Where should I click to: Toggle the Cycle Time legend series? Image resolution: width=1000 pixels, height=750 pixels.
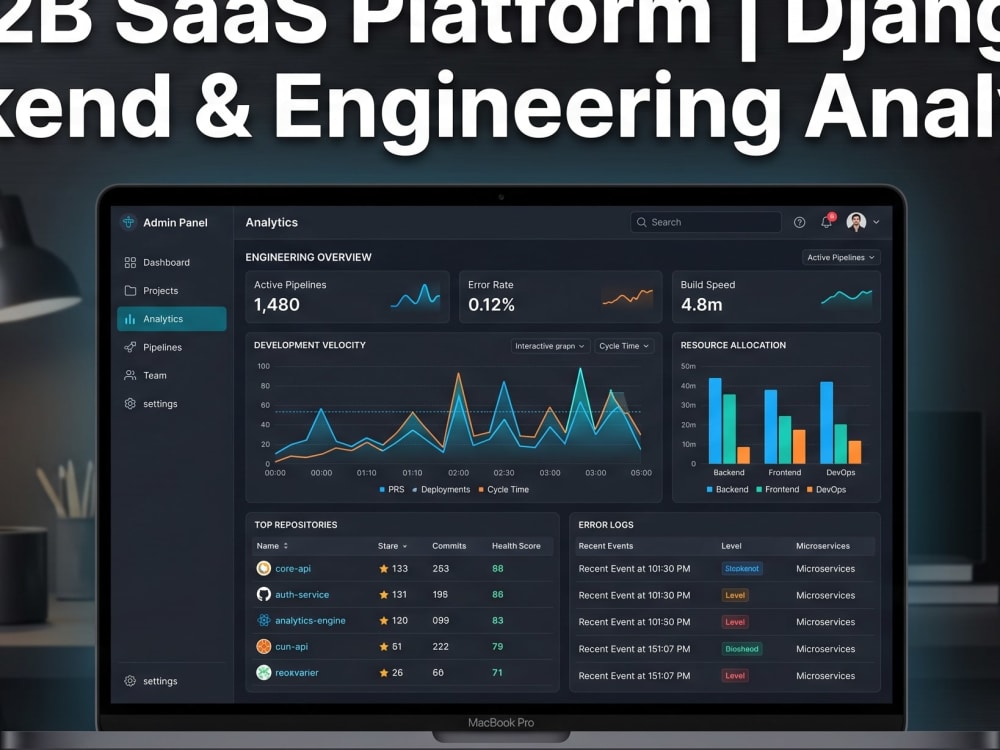point(504,489)
